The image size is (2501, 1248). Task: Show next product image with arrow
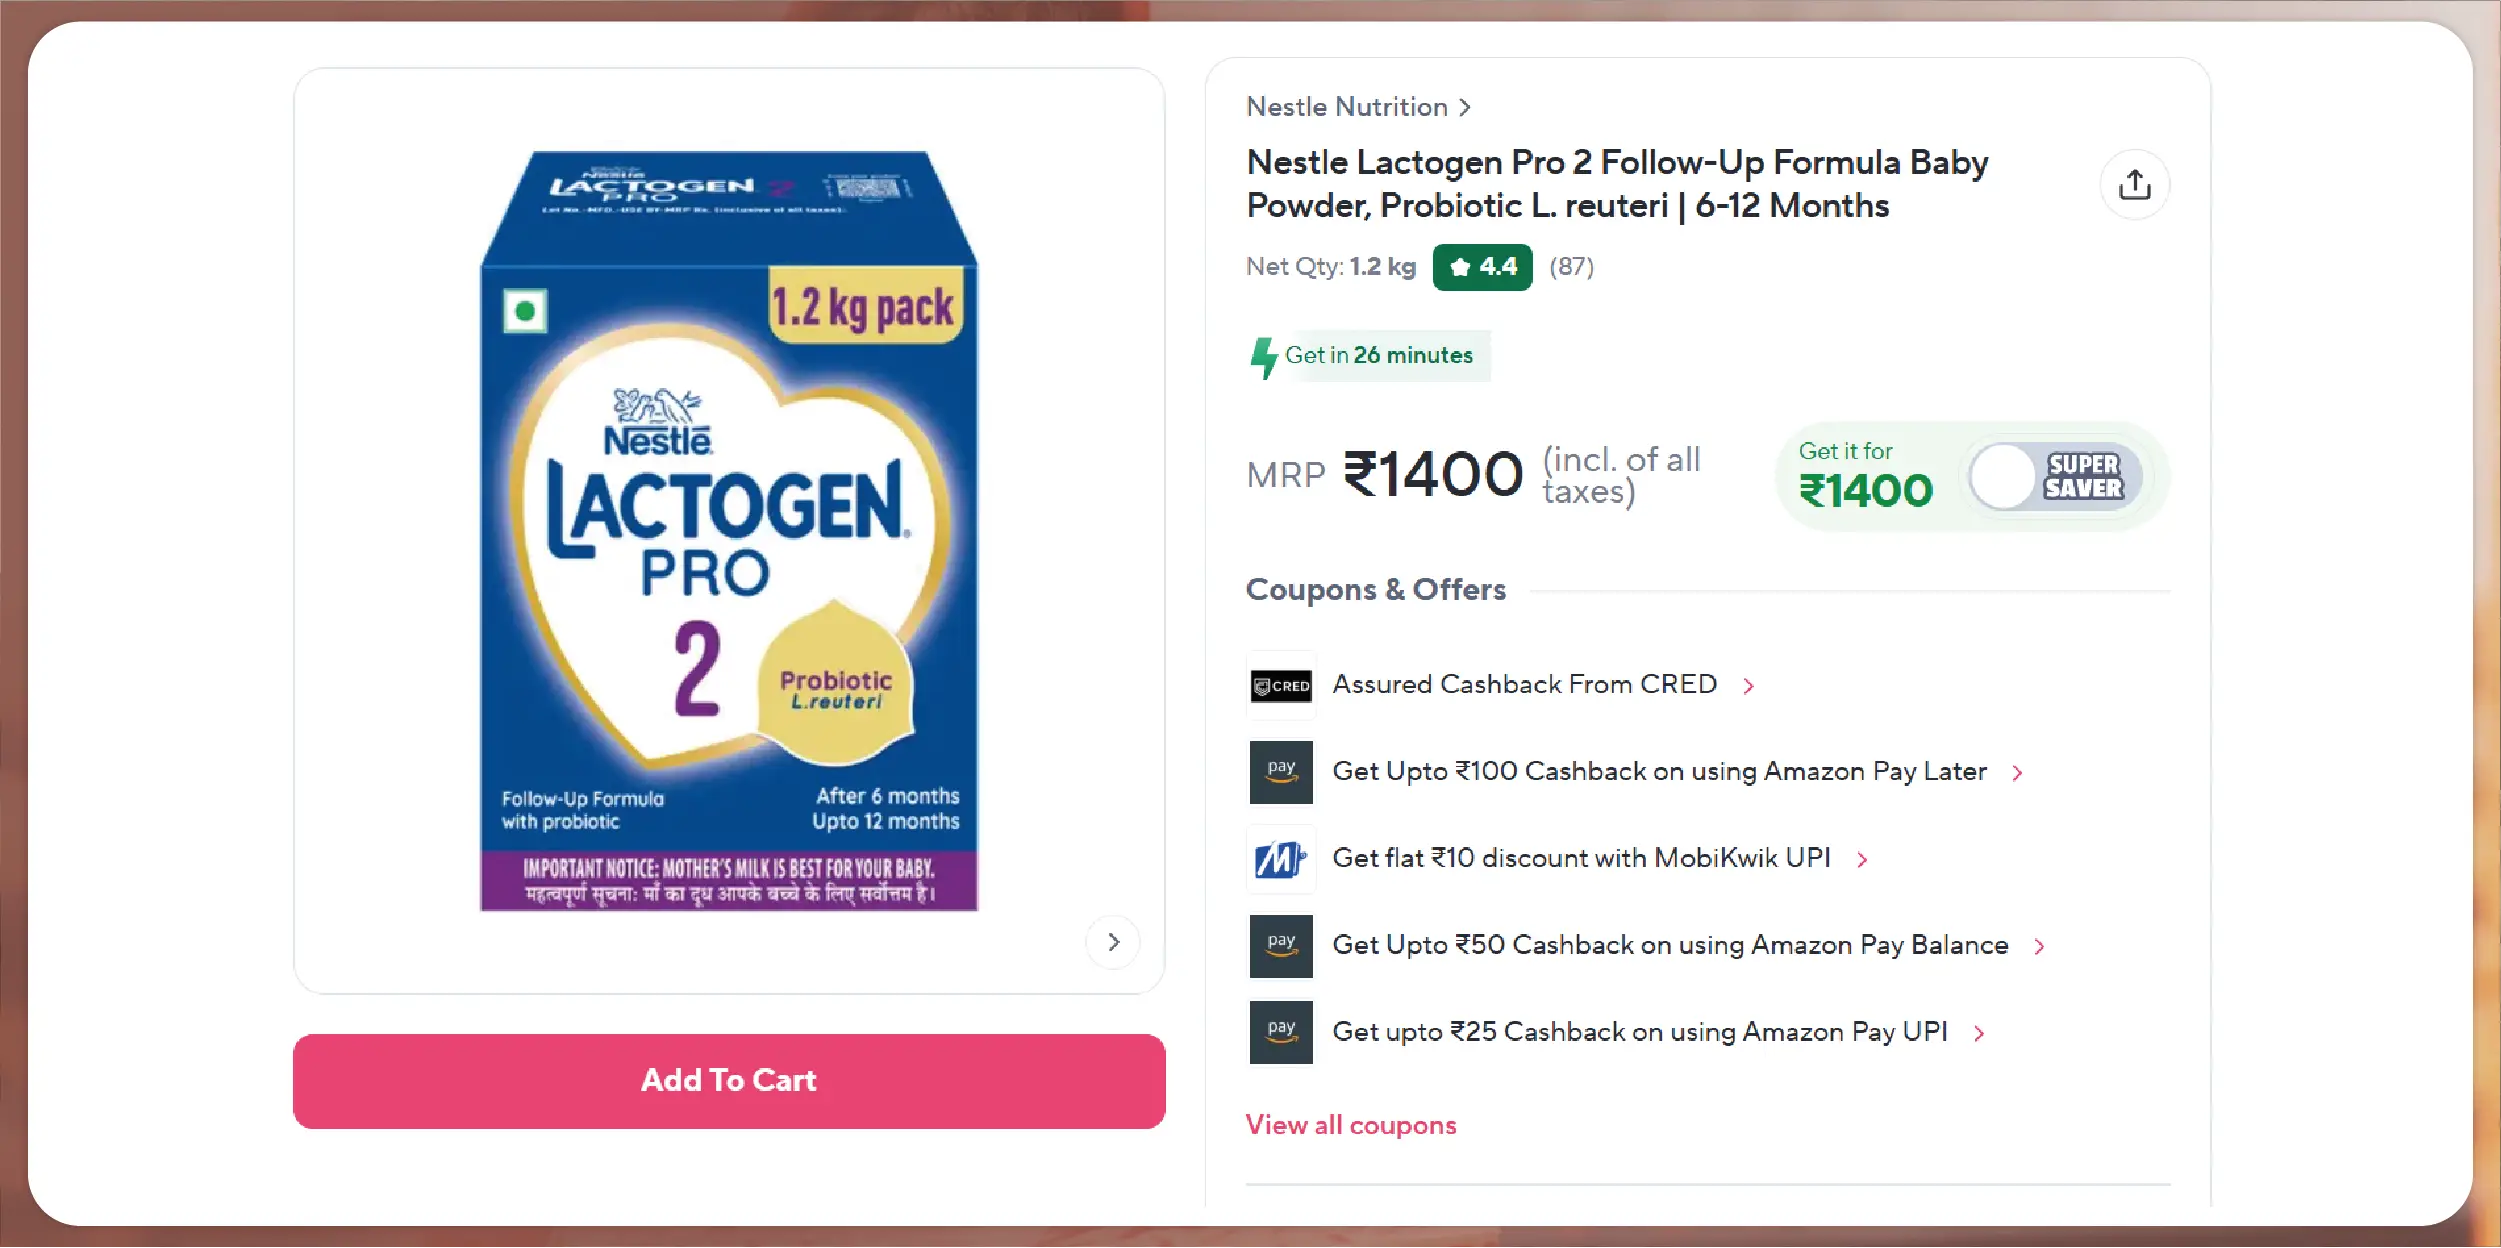pos(1113,942)
